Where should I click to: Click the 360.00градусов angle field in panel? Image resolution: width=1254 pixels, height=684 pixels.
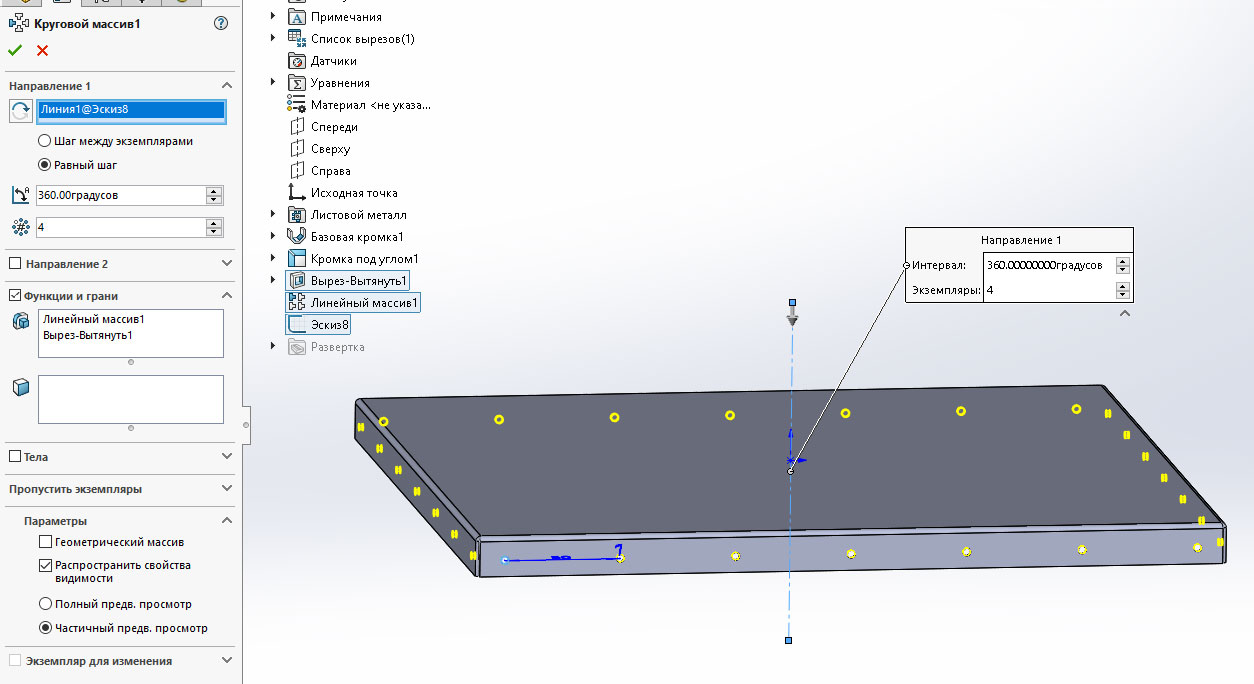coord(119,195)
